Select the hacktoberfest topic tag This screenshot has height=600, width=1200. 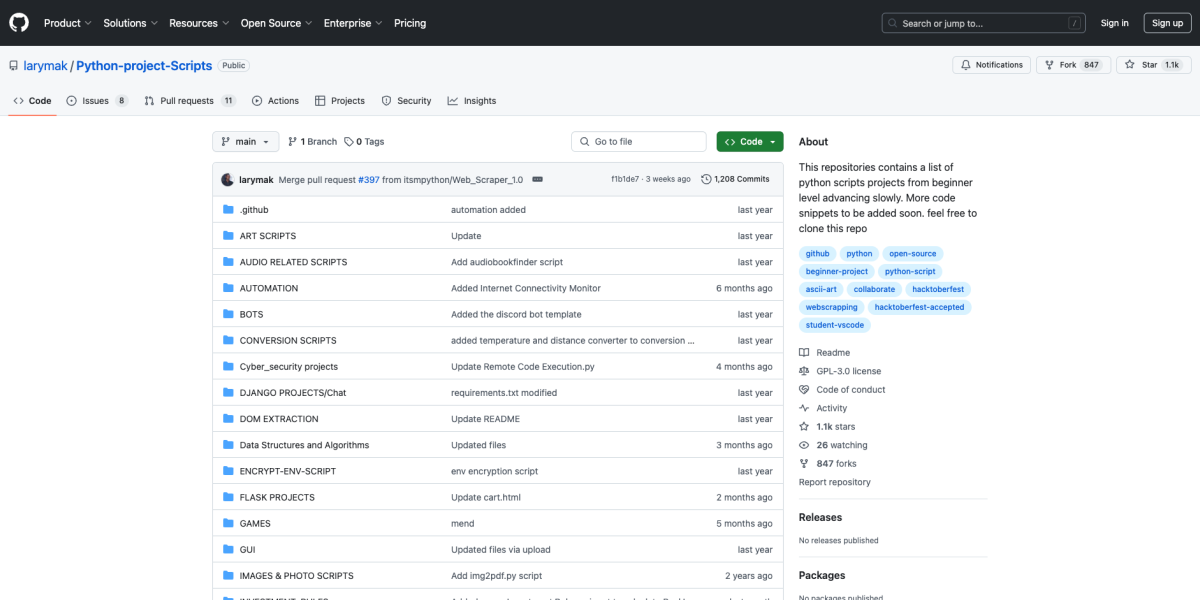point(937,289)
